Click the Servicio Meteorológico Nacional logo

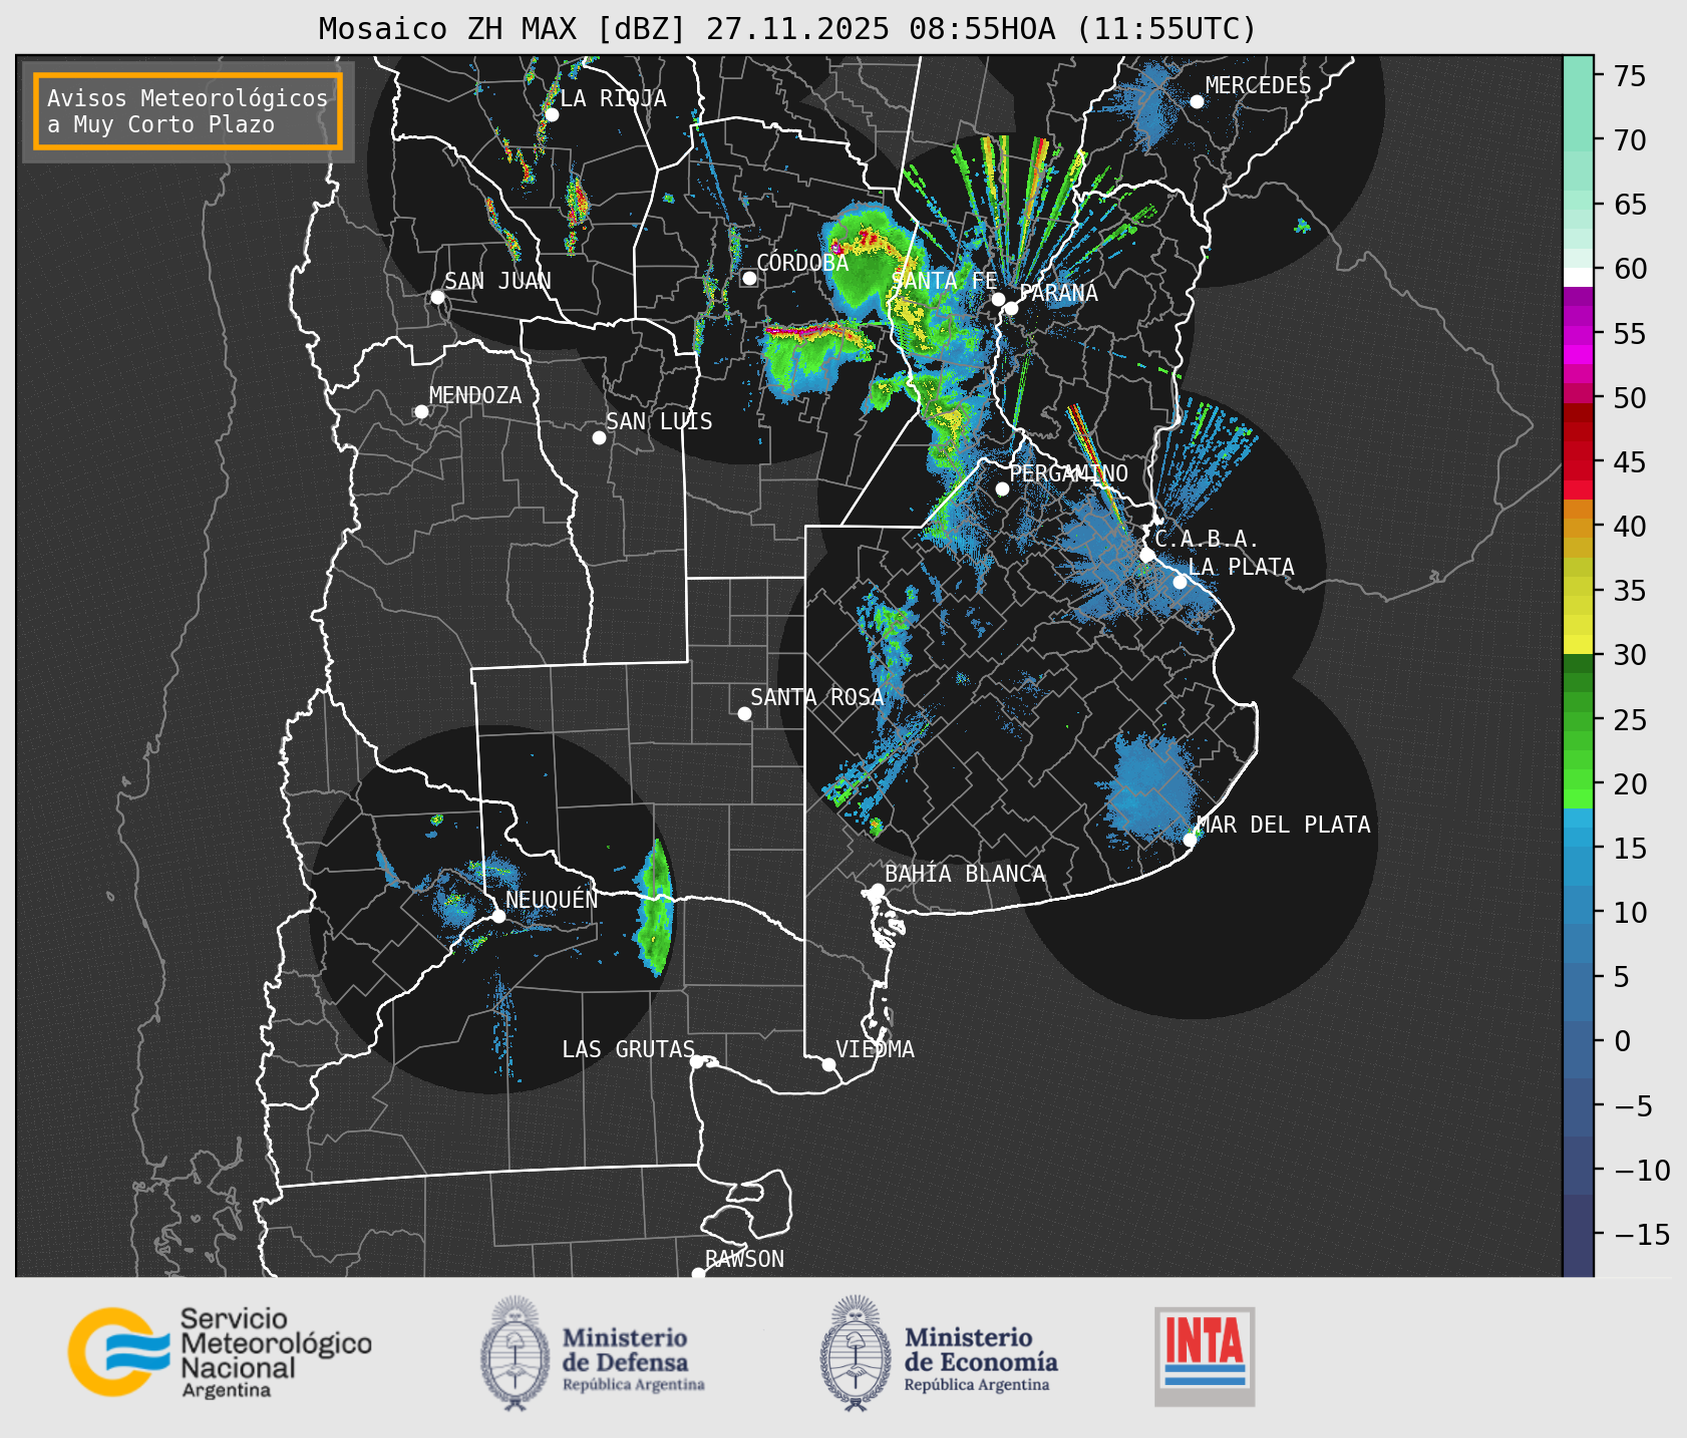(219, 1351)
